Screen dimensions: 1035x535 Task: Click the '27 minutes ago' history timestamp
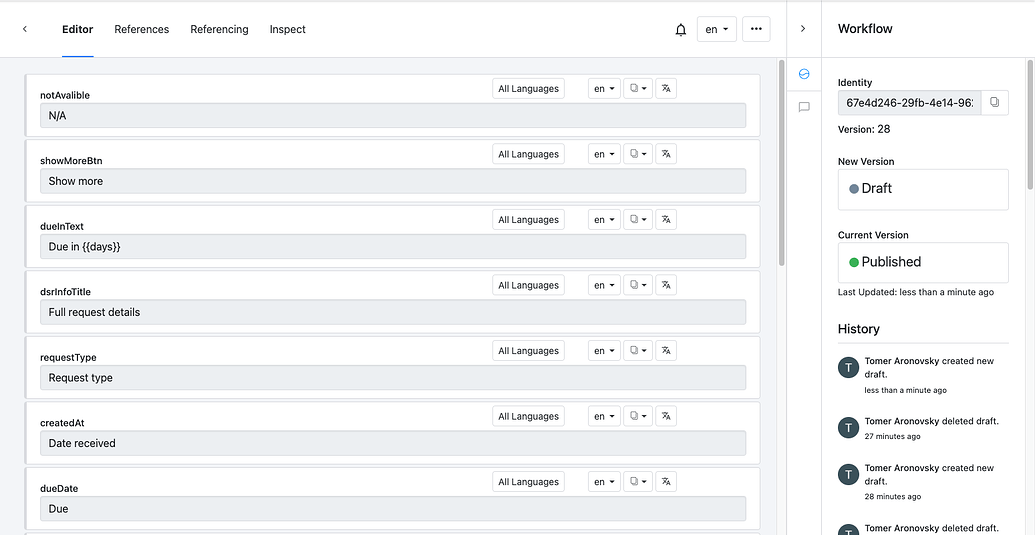point(892,436)
